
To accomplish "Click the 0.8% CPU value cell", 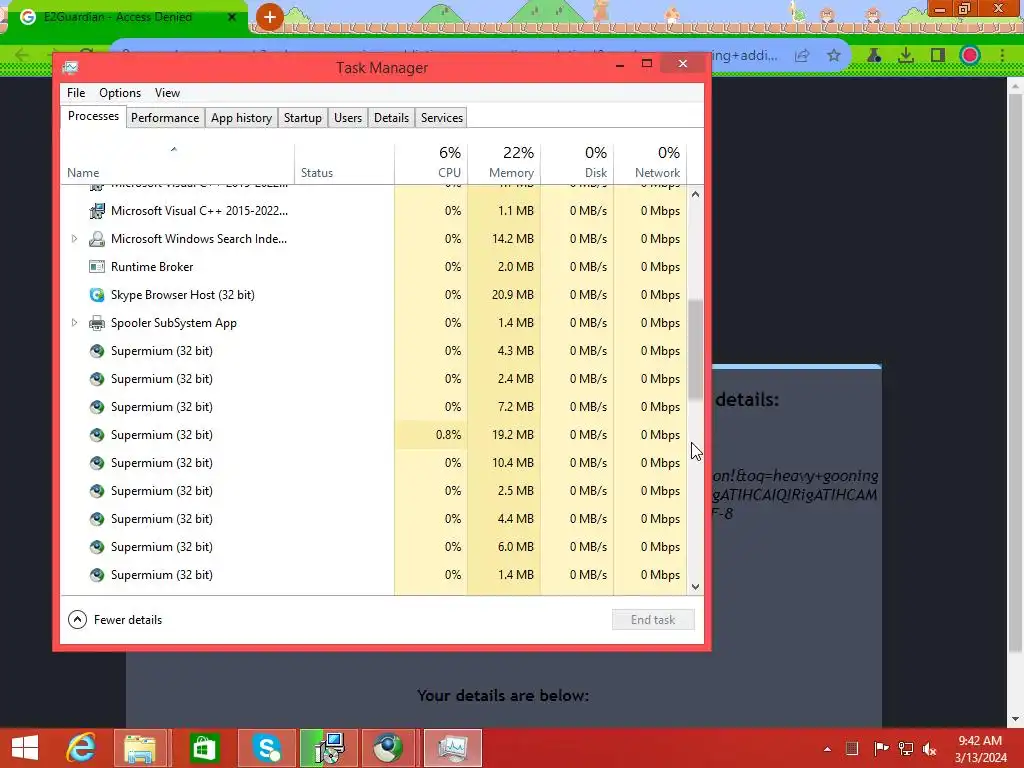I will point(431,435).
